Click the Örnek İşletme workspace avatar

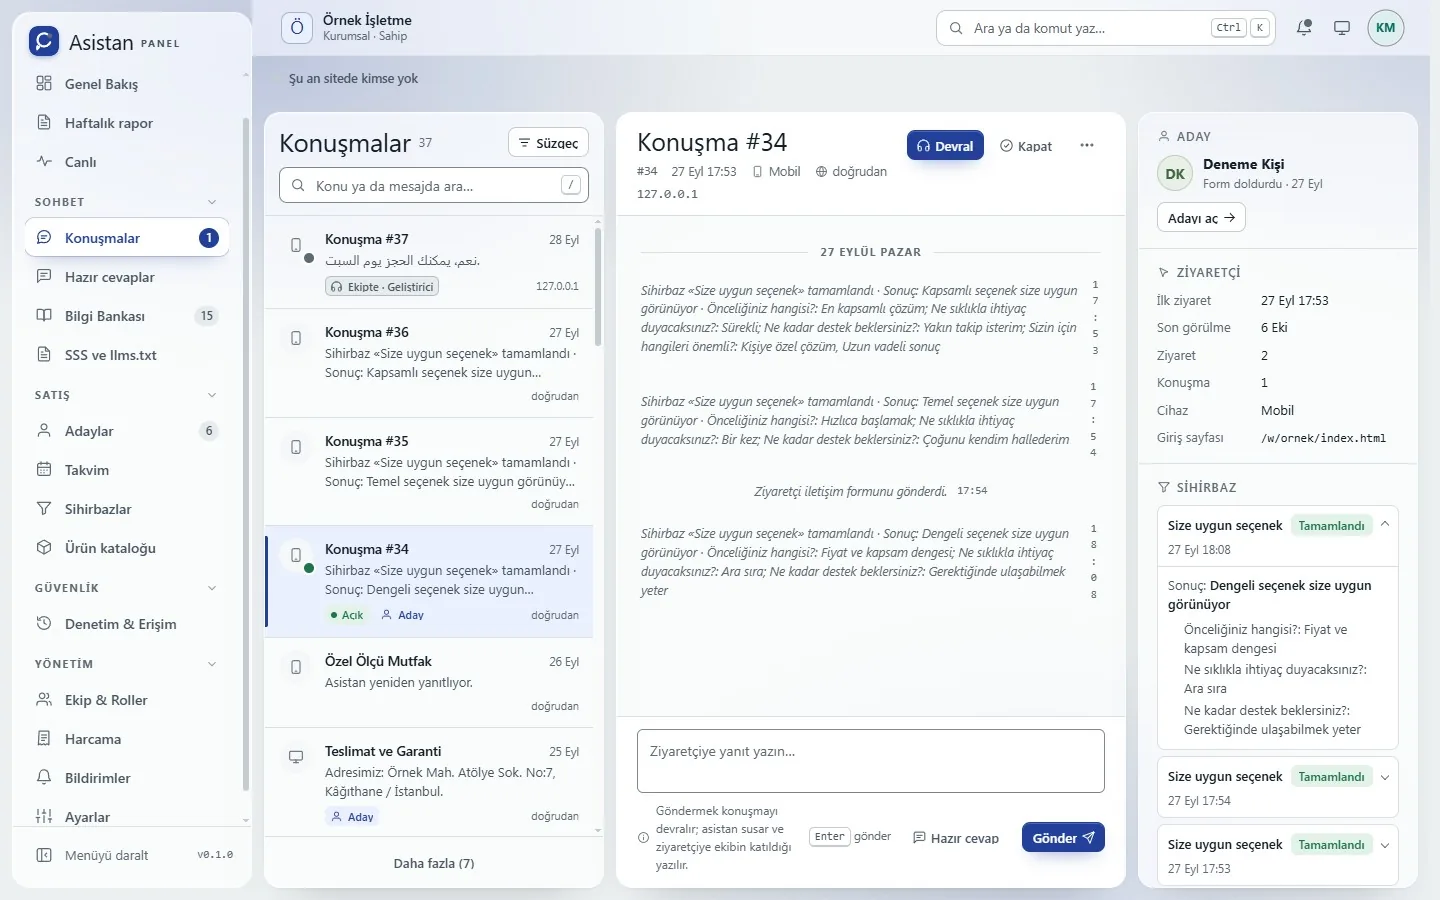point(297,28)
